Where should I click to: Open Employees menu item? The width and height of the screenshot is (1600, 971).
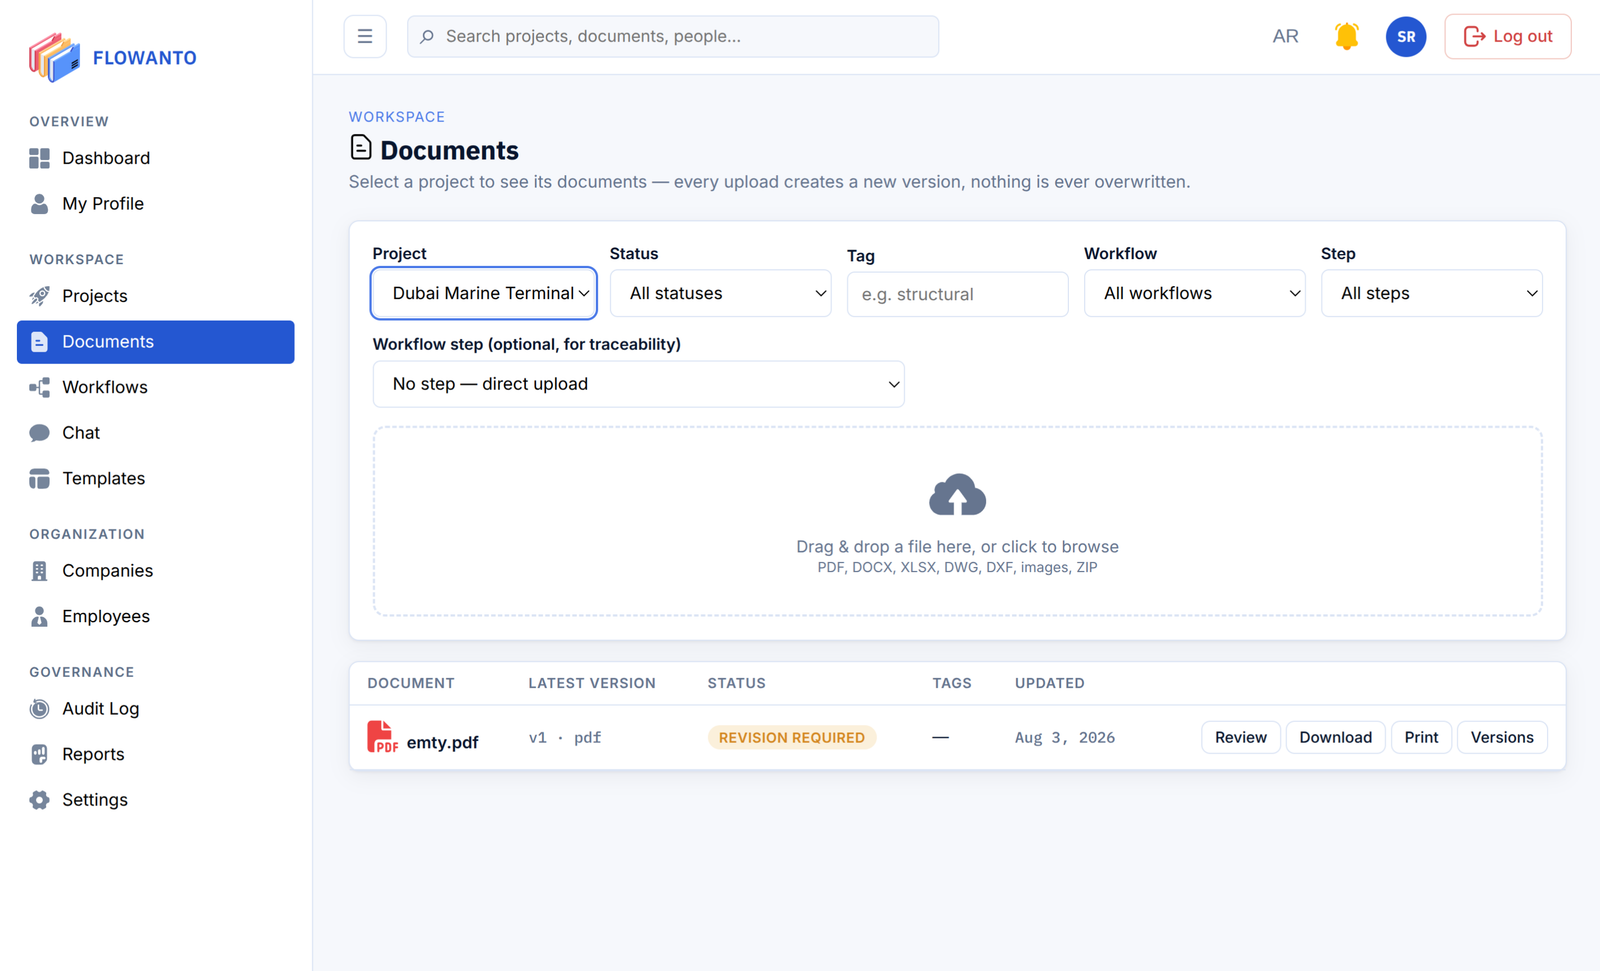click(156, 616)
